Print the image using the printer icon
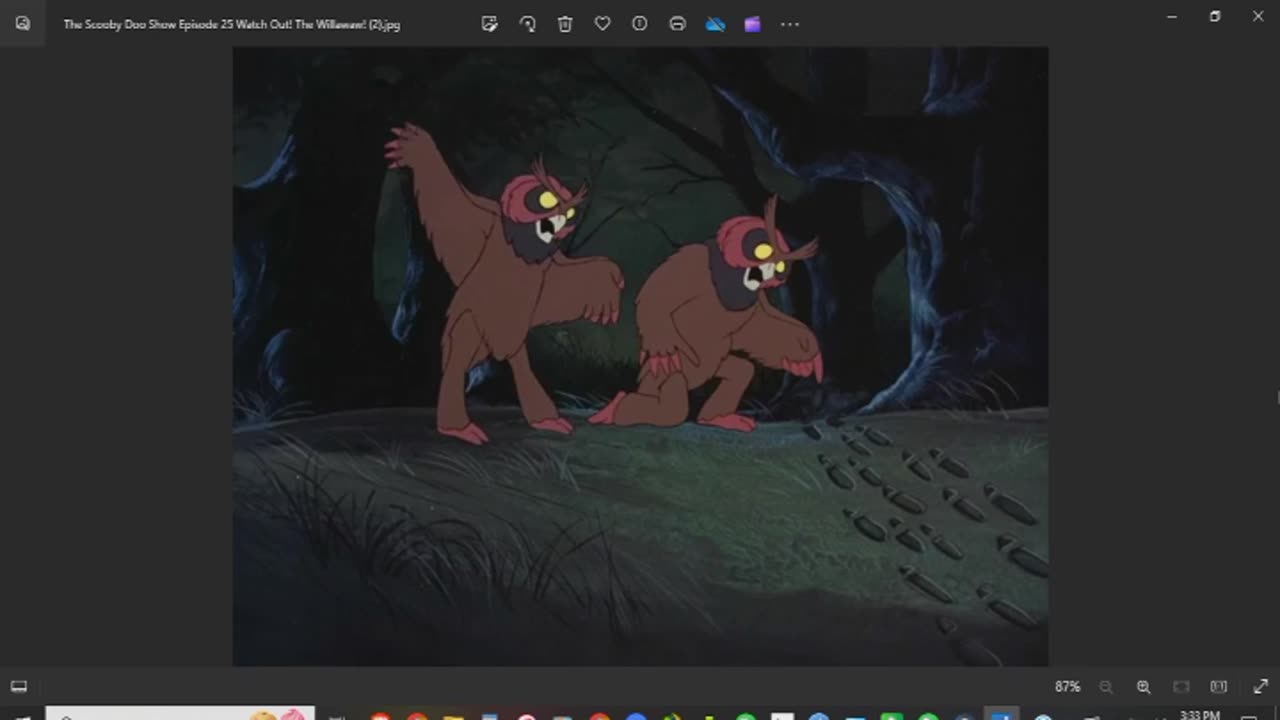The image size is (1280, 720). click(677, 24)
